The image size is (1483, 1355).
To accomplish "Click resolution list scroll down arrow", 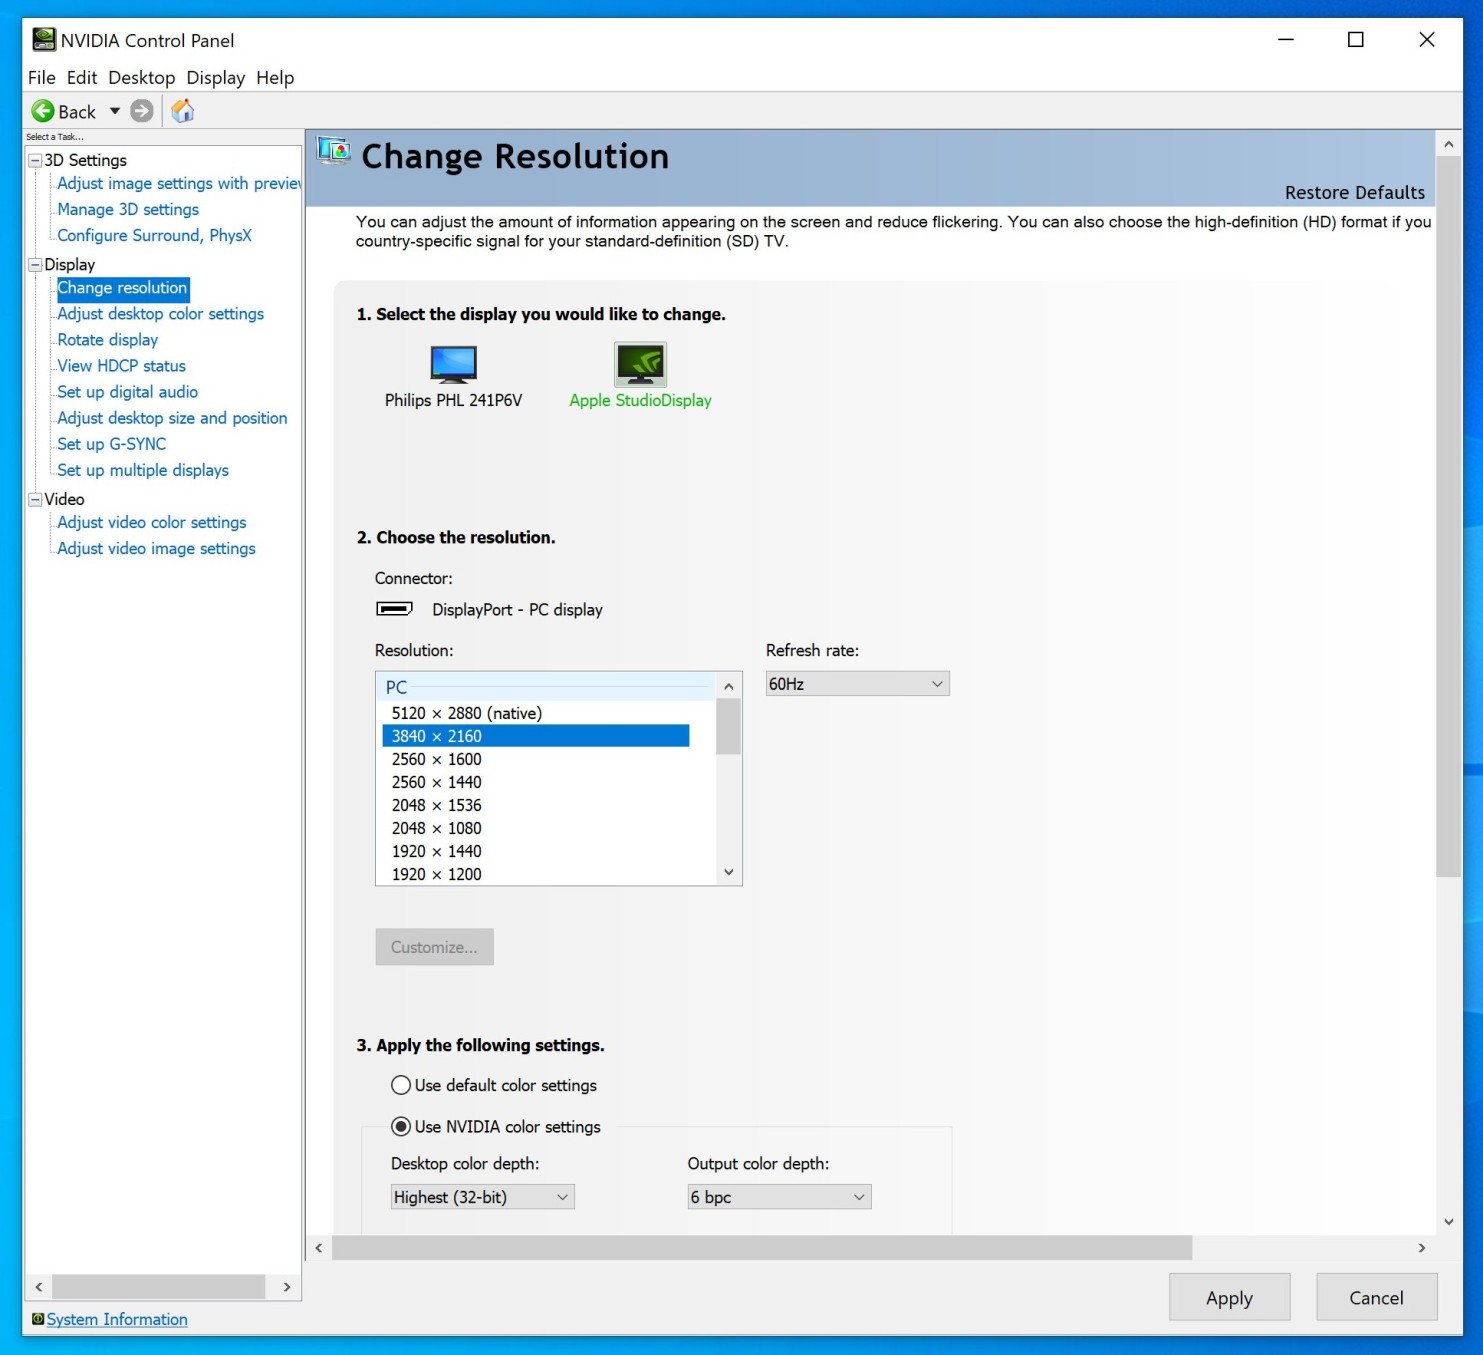I will click(x=729, y=872).
